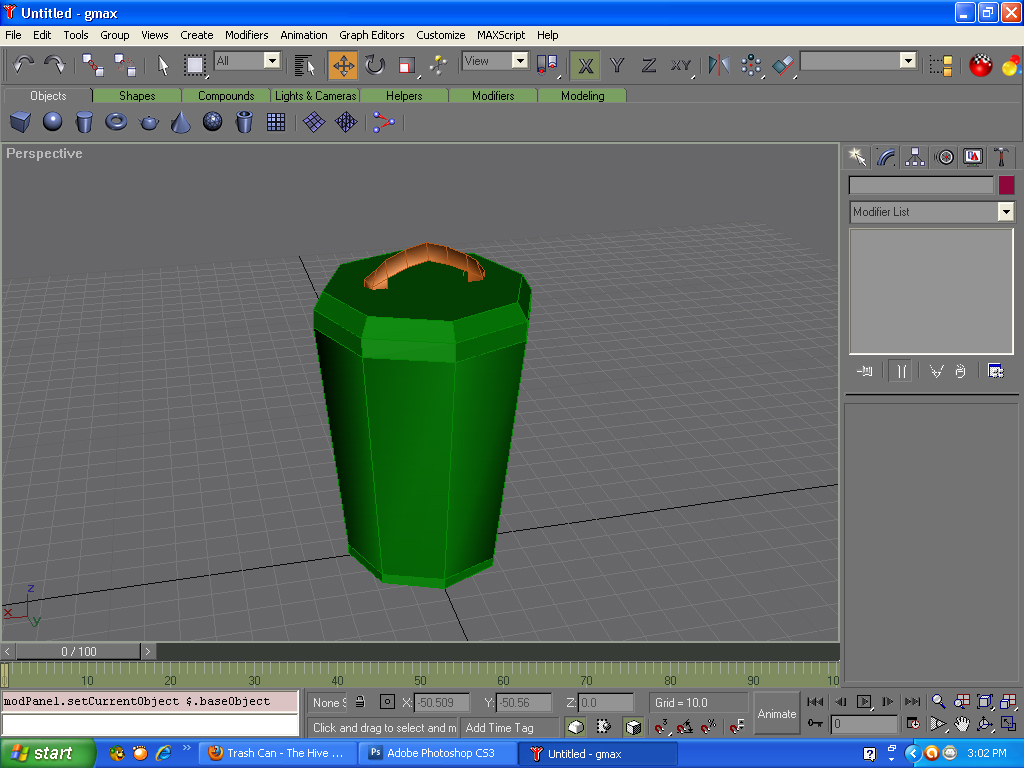Click the Add Time Tag field
This screenshot has height=768, width=1024.
pyautogui.click(x=509, y=728)
